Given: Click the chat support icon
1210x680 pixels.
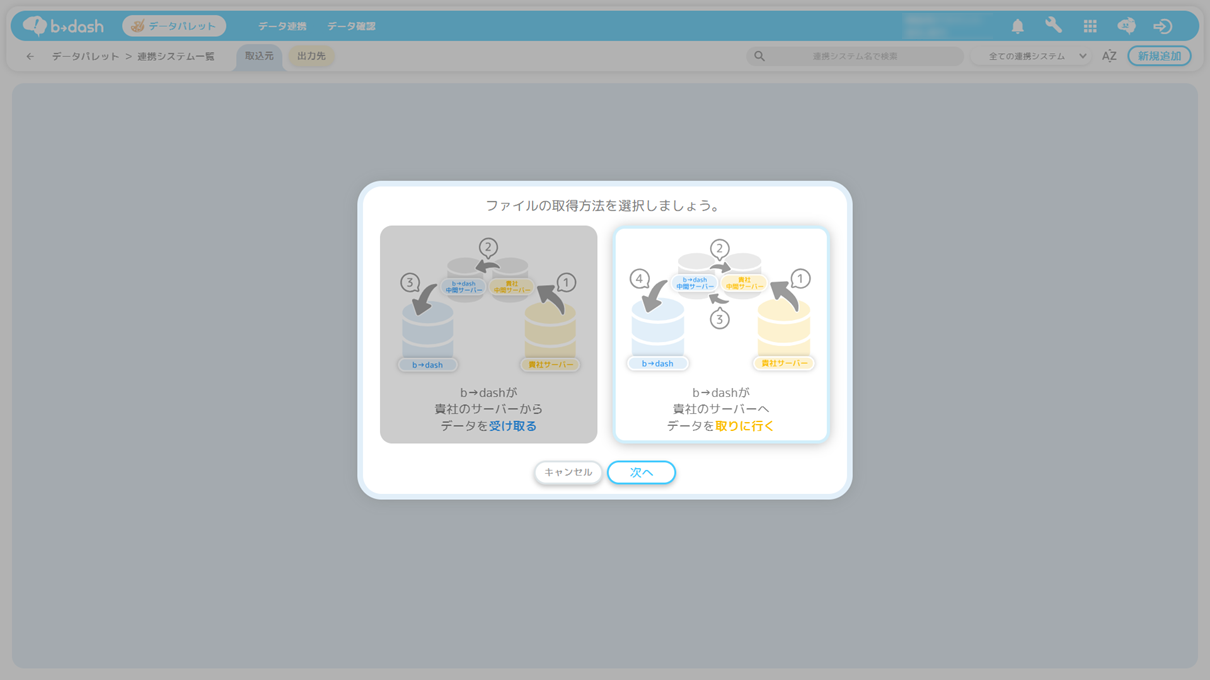Looking at the screenshot, I should pyautogui.click(x=1126, y=27).
